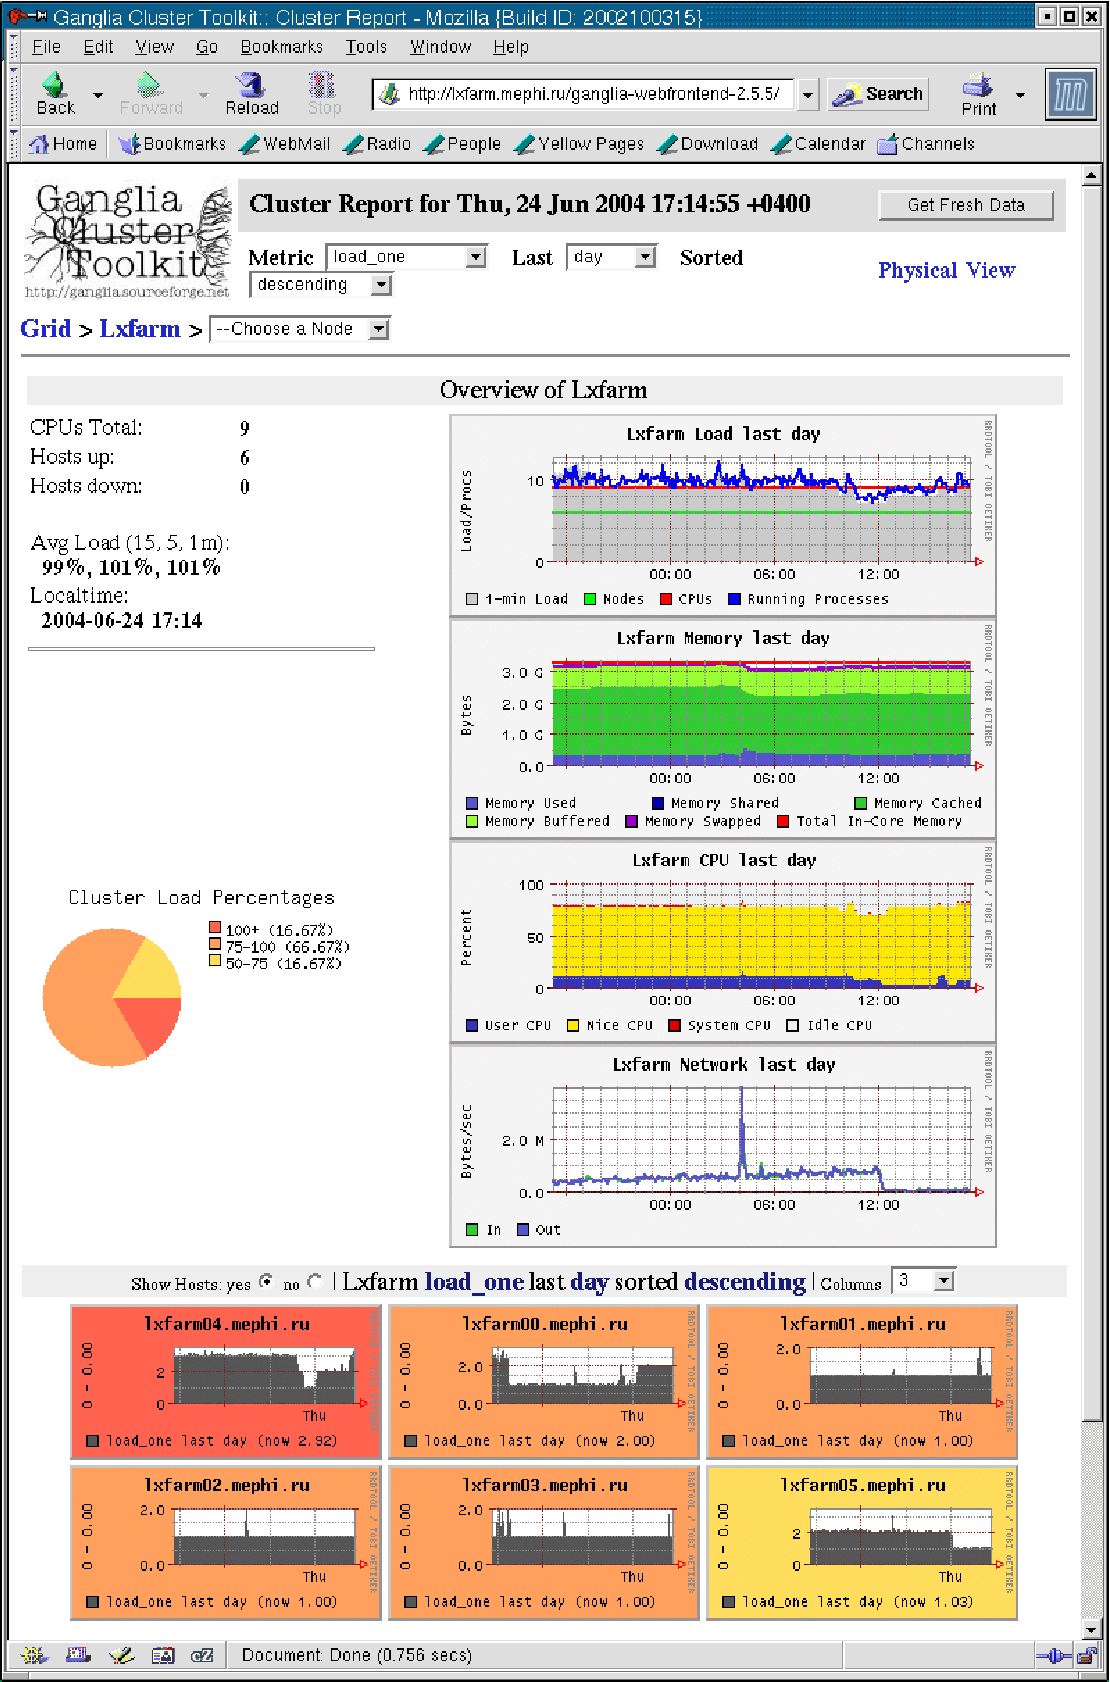1110x1682 pixels.
Task: Open the lxfarm03.mephi.ru load graph
Action: pyautogui.click(x=544, y=1542)
